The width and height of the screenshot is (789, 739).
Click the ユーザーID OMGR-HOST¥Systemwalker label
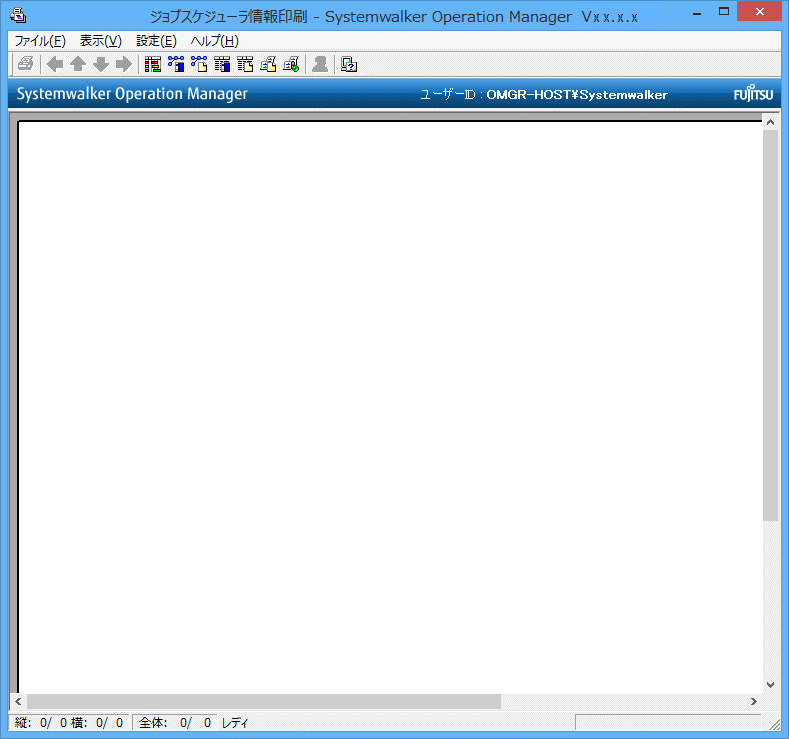[544, 95]
